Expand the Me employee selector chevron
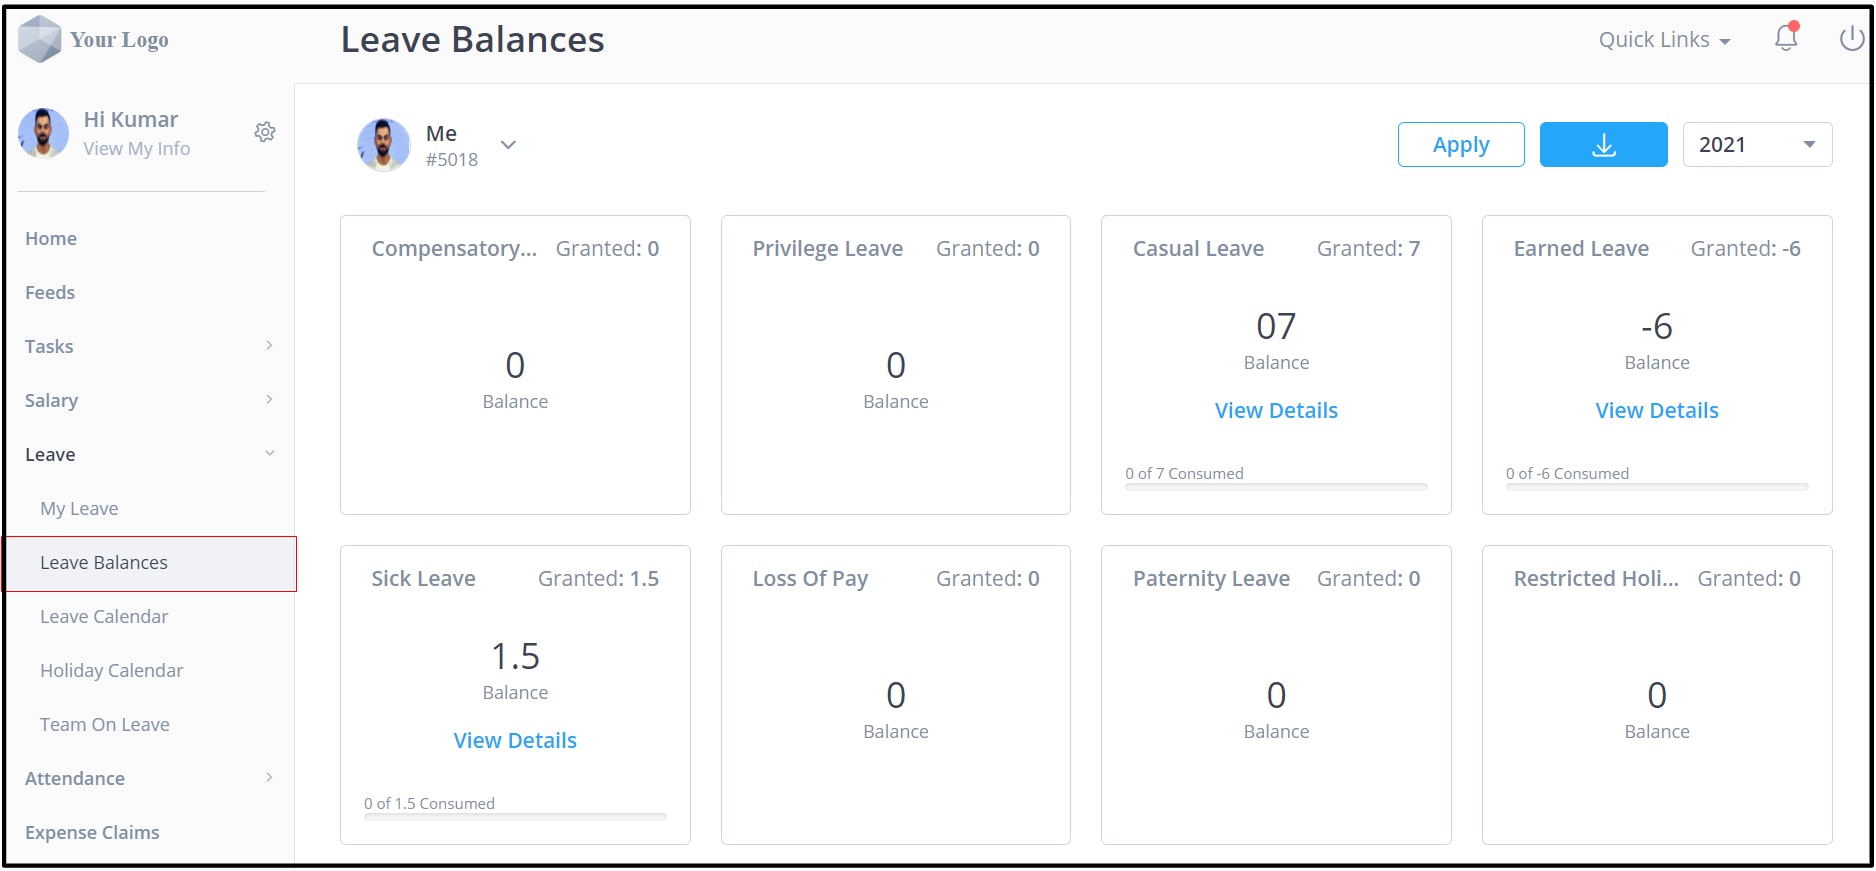The height and width of the screenshot is (871, 1876). click(x=508, y=145)
